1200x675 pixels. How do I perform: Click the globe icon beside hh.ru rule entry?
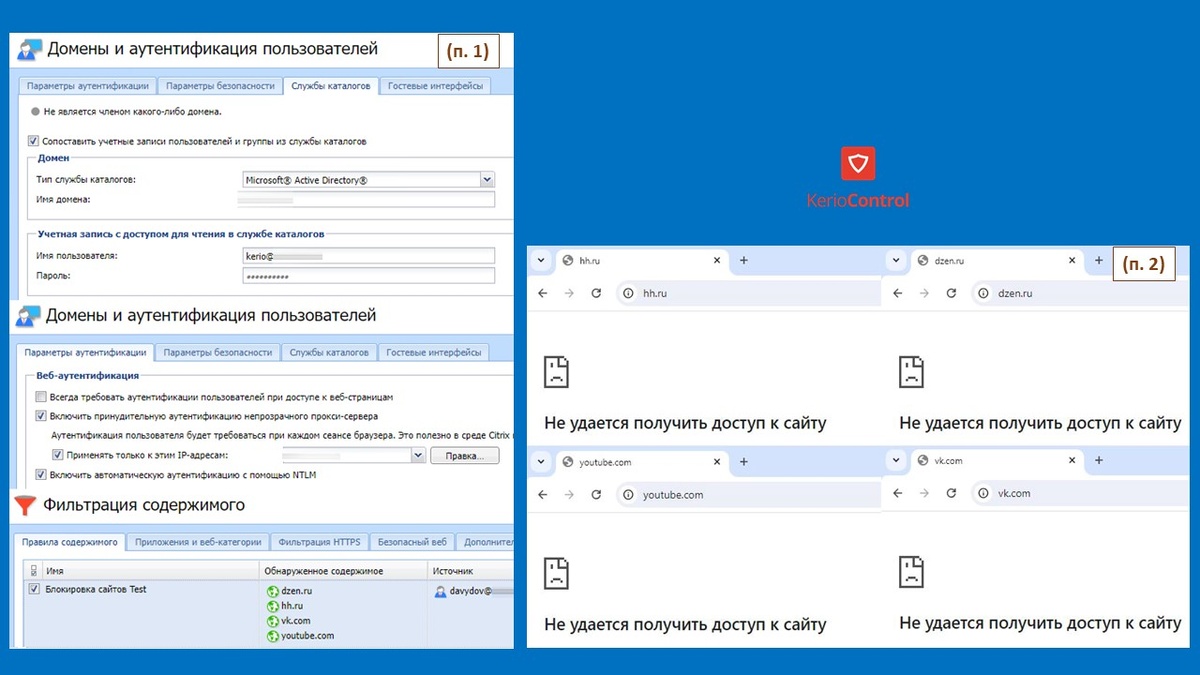click(x=272, y=606)
